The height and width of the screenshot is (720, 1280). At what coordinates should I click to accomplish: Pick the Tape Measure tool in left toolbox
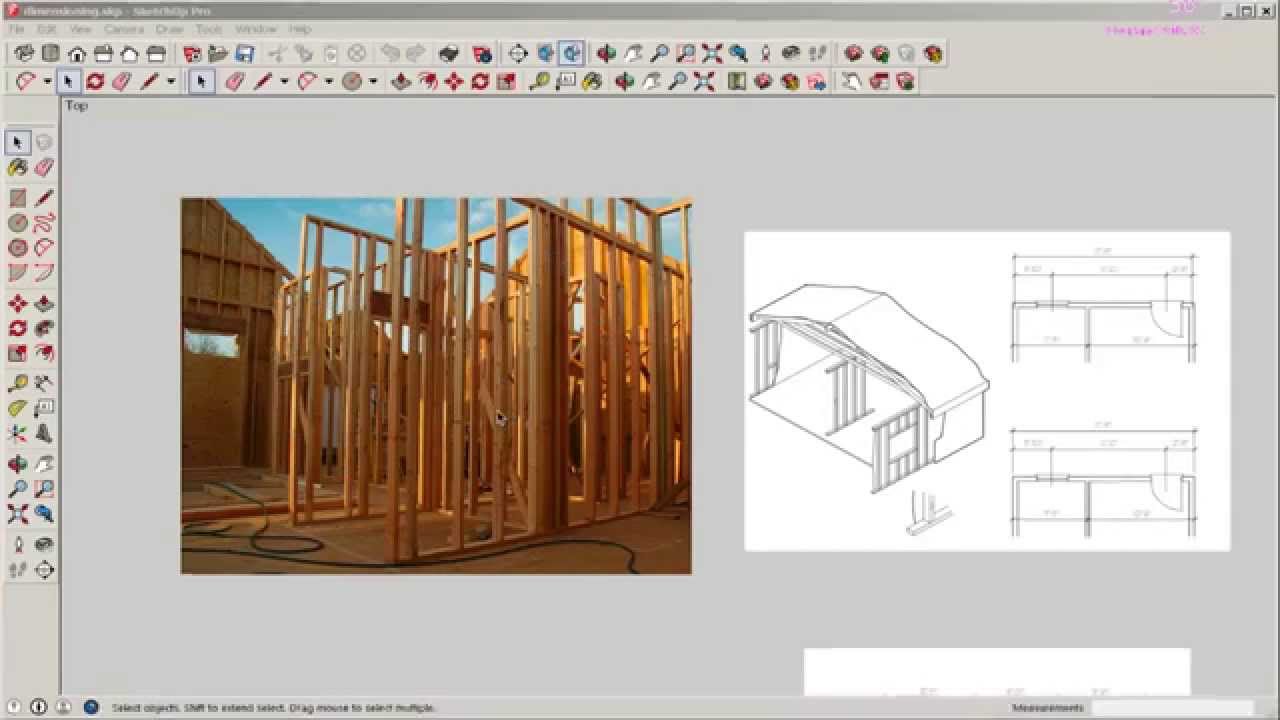point(18,383)
